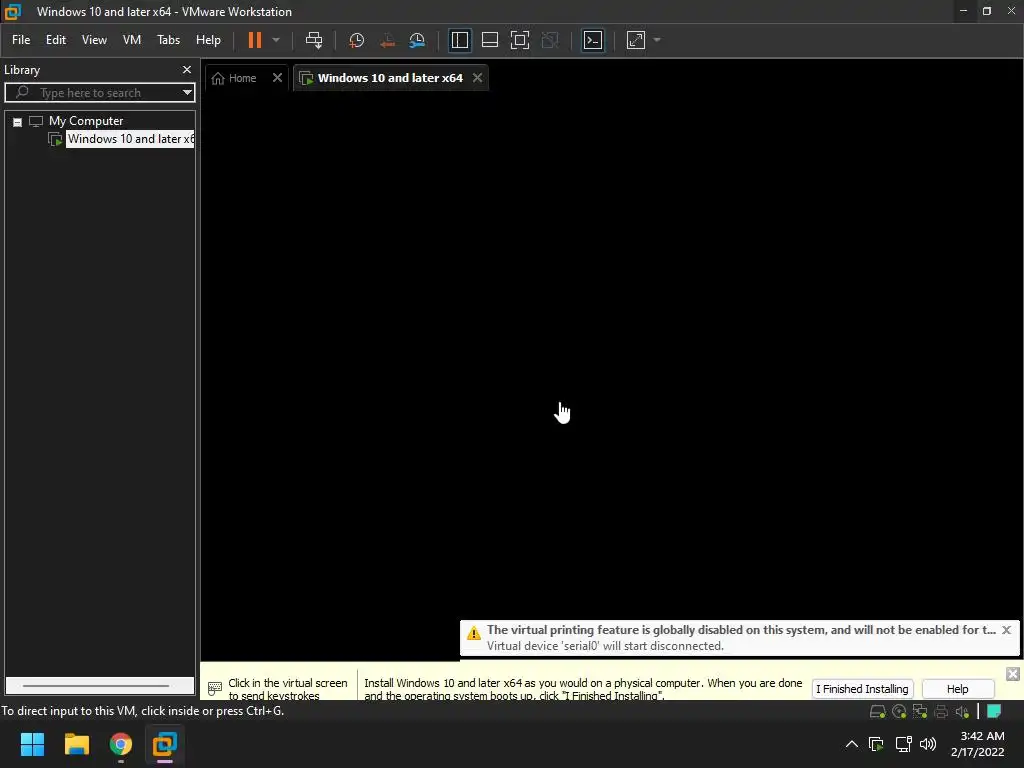Screen dimensions: 1024x768
Task: Click the Help button in the install bar
Action: pyautogui.click(x=957, y=689)
